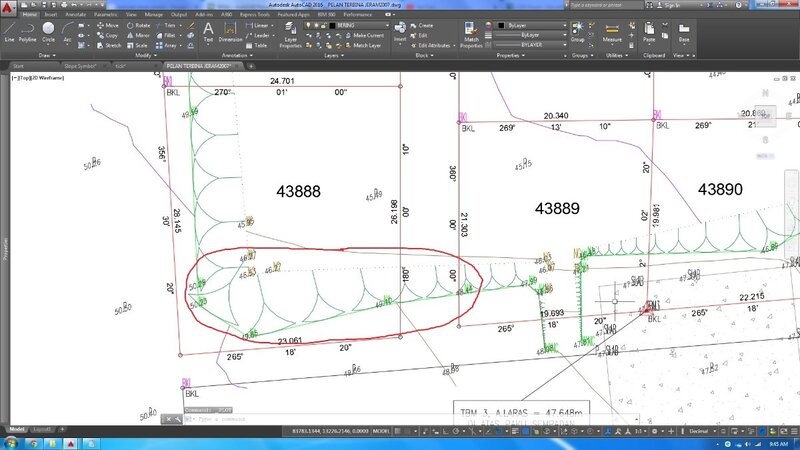
Task: Toggle MODEL space button in status bar
Action: [x=380, y=430]
